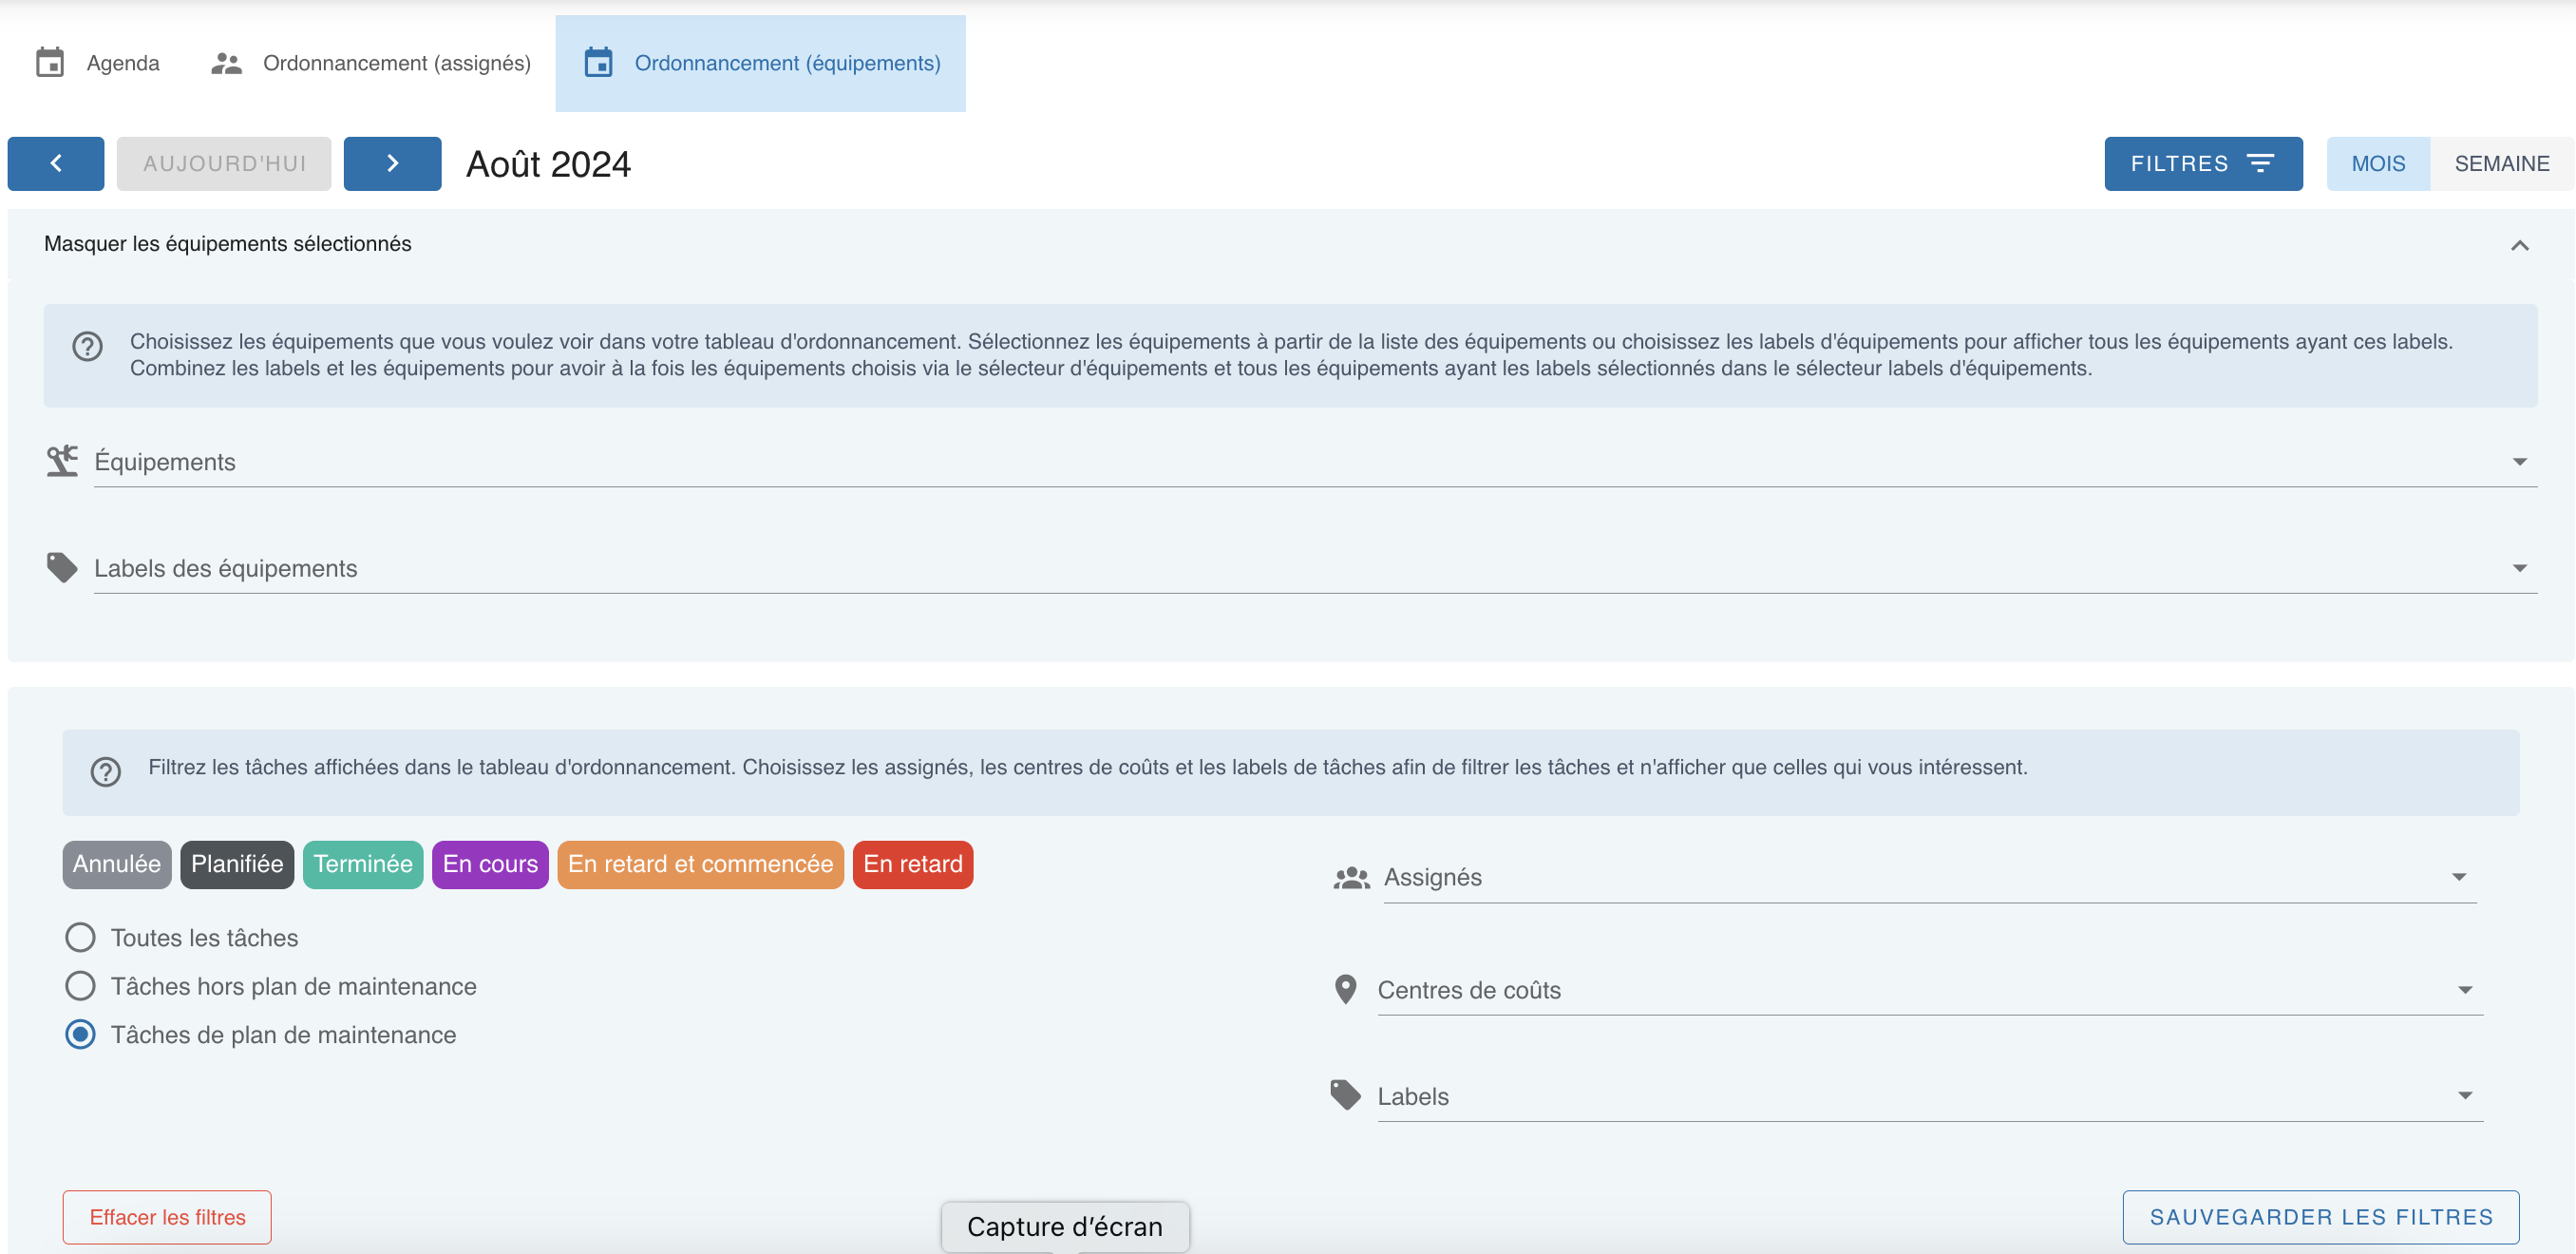The height and width of the screenshot is (1254, 2576).
Task: Click the tag icon beside Labels des équipements
Action: pyautogui.click(x=62, y=567)
